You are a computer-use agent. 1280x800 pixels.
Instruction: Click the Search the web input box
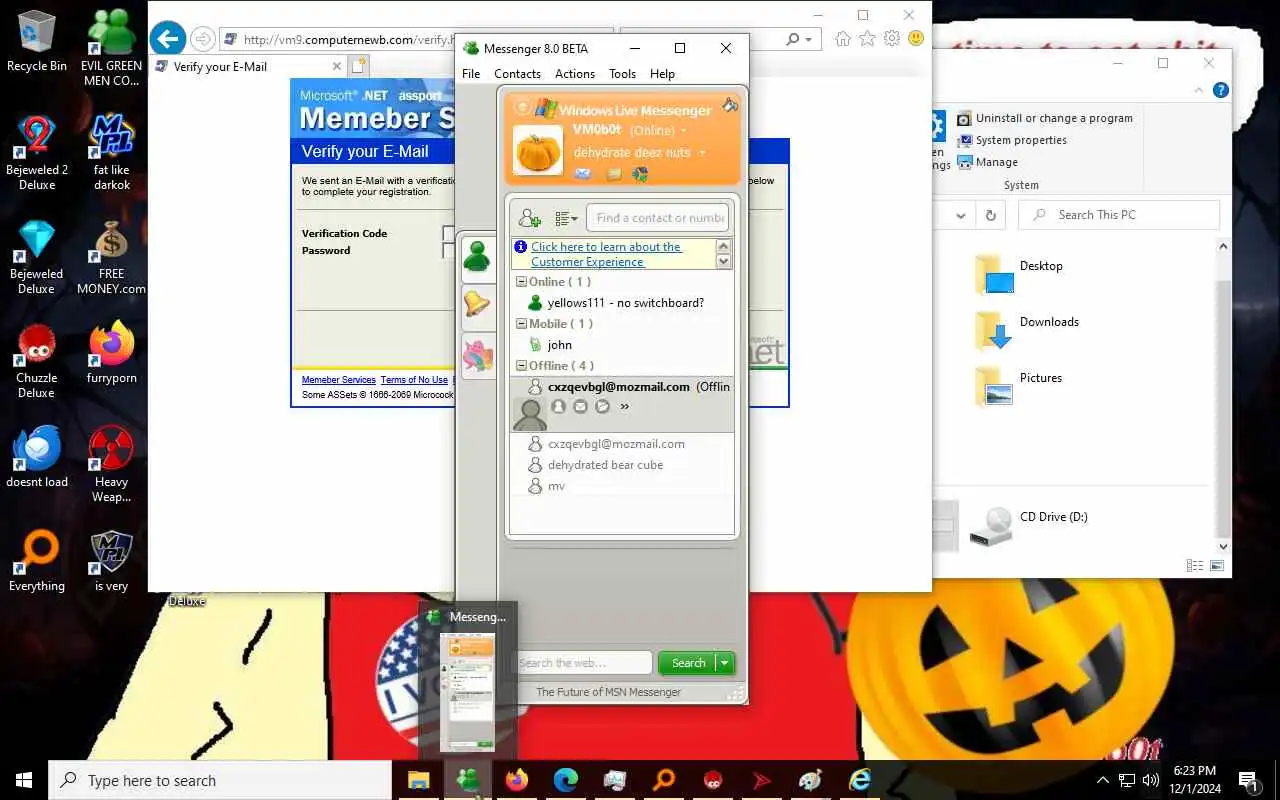pos(584,663)
